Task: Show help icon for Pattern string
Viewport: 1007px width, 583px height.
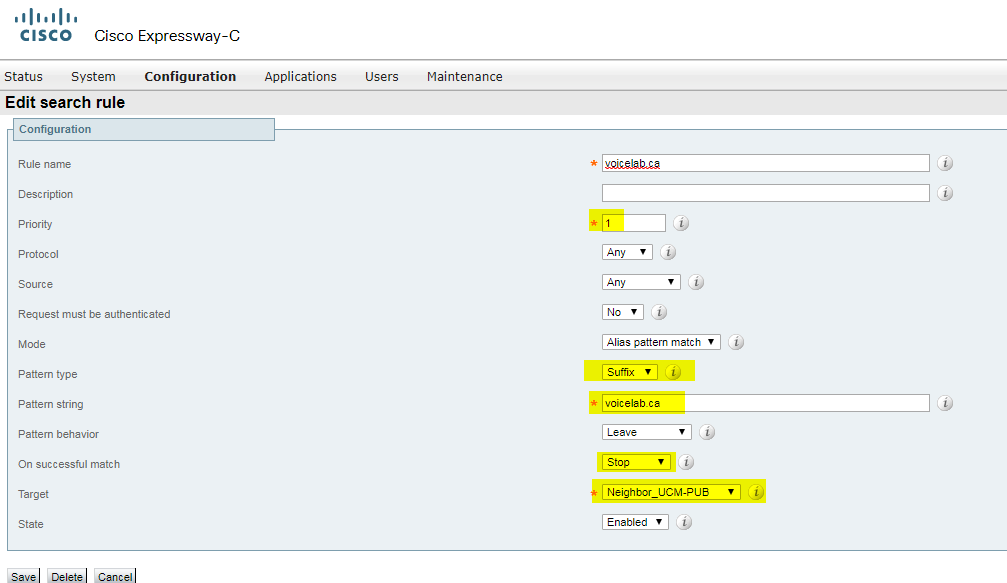Action: pos(945,403)
